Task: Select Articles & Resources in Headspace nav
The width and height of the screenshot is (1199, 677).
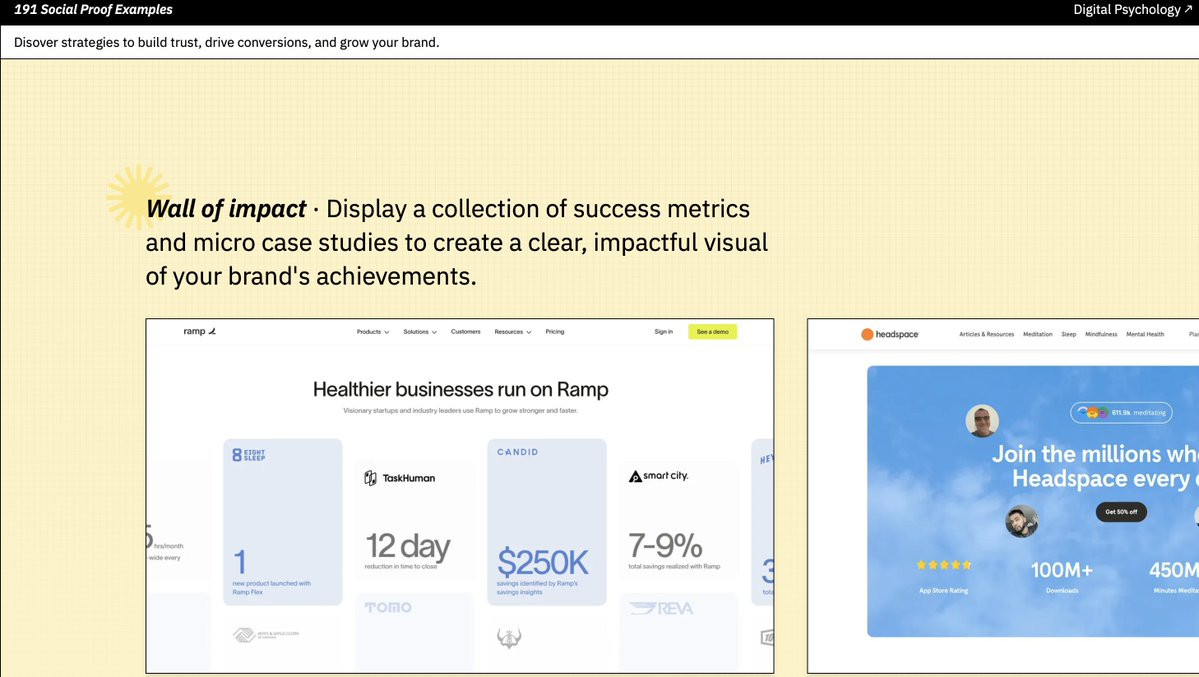Action: pos(986,334)
